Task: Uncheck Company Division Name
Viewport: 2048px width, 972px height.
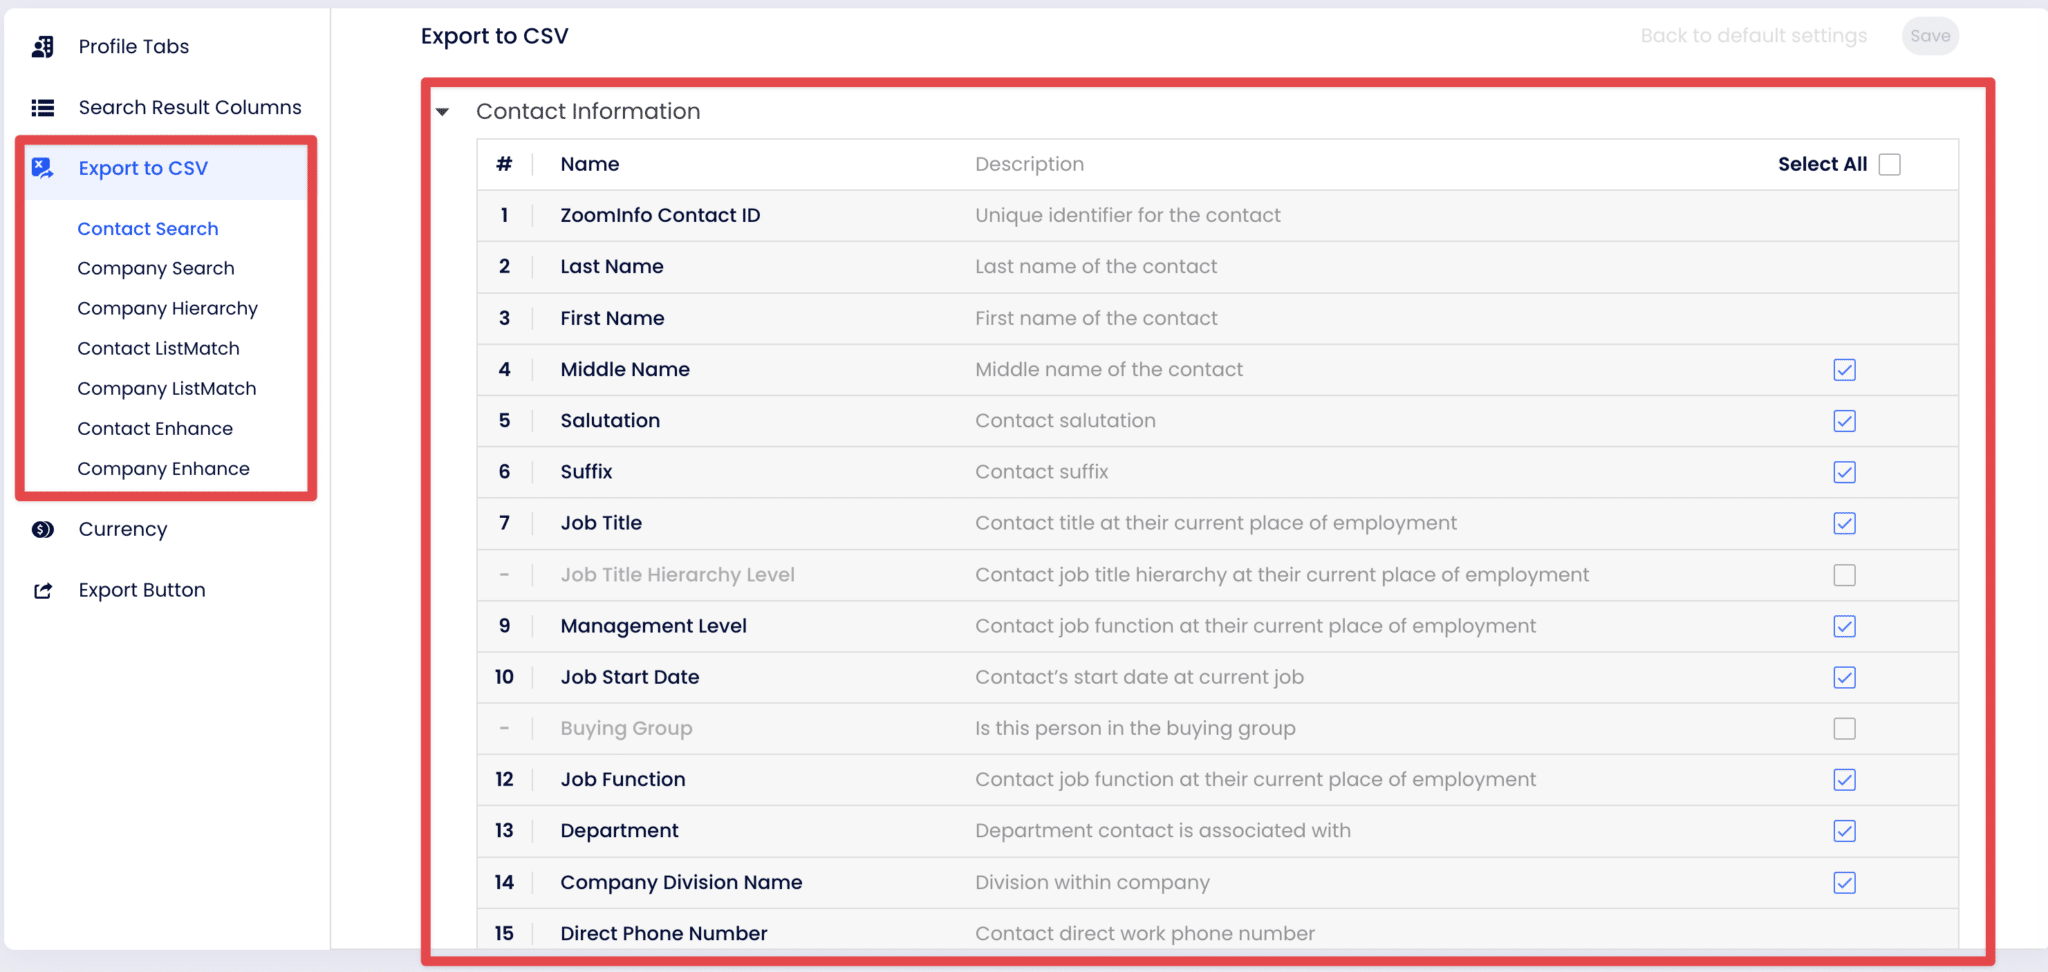Action: 1845,883
